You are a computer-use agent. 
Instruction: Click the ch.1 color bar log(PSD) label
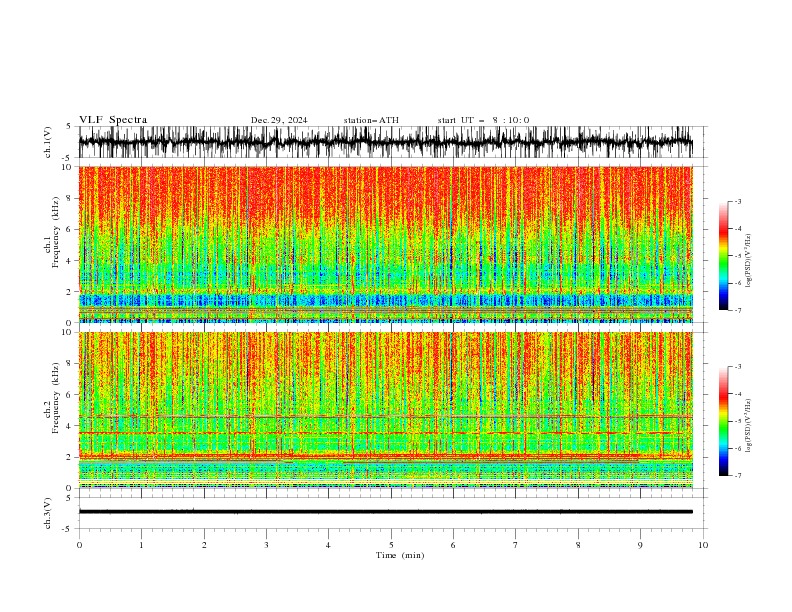click(x=748, y=261)
